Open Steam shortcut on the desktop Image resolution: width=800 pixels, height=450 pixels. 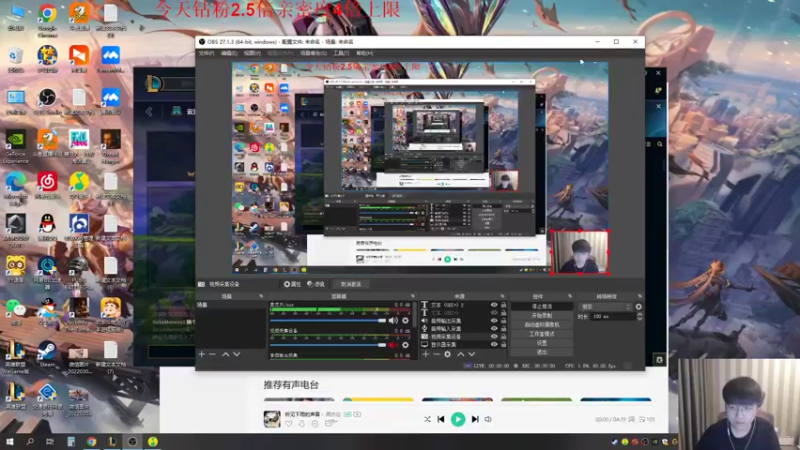pos(47,354)
